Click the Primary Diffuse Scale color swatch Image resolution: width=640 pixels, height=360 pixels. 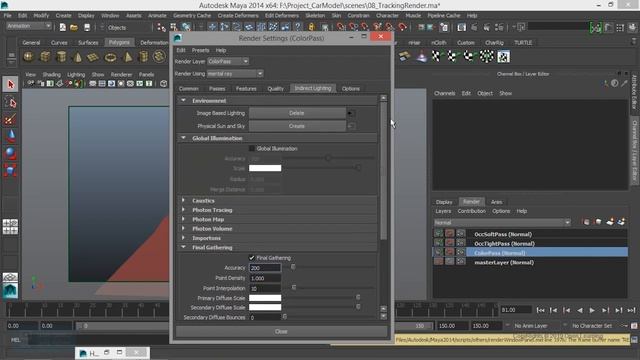point(265,298)
